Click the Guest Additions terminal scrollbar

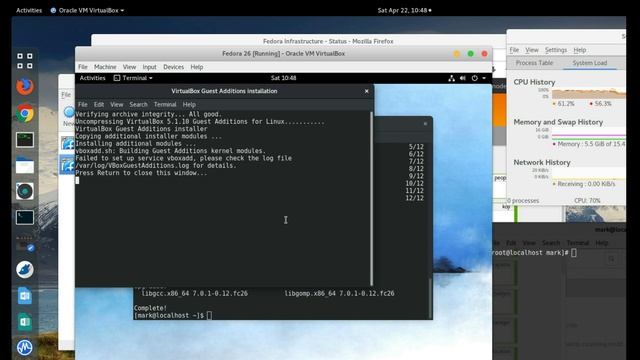coord(371,198)
